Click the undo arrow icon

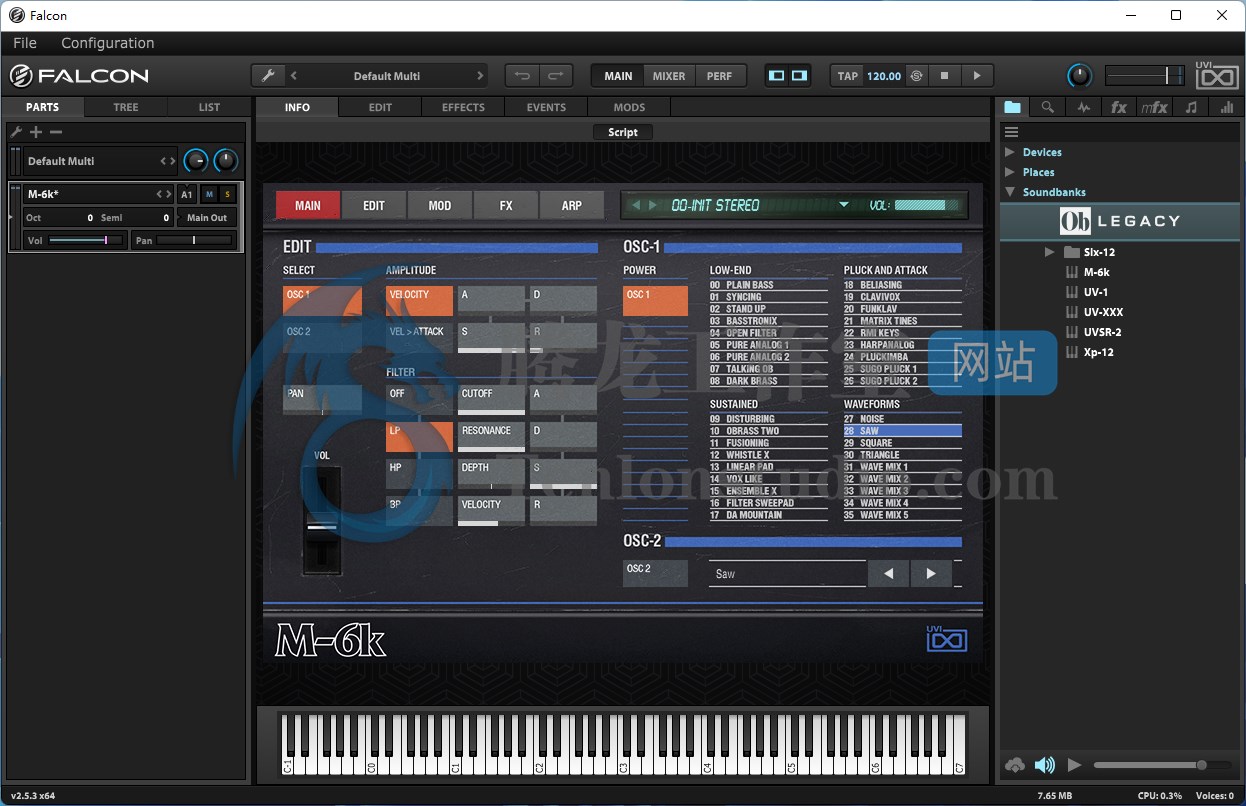tap(522, 76)
